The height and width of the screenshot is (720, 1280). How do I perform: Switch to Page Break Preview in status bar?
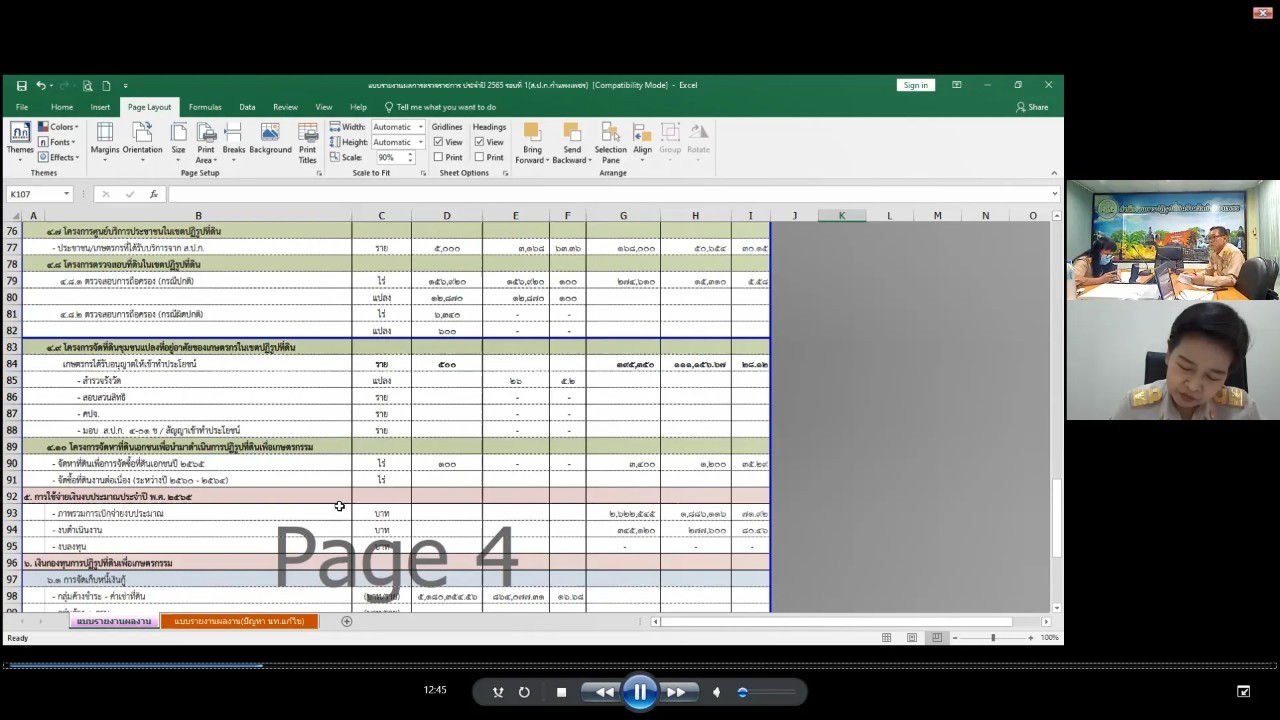[x=936, y=638]
